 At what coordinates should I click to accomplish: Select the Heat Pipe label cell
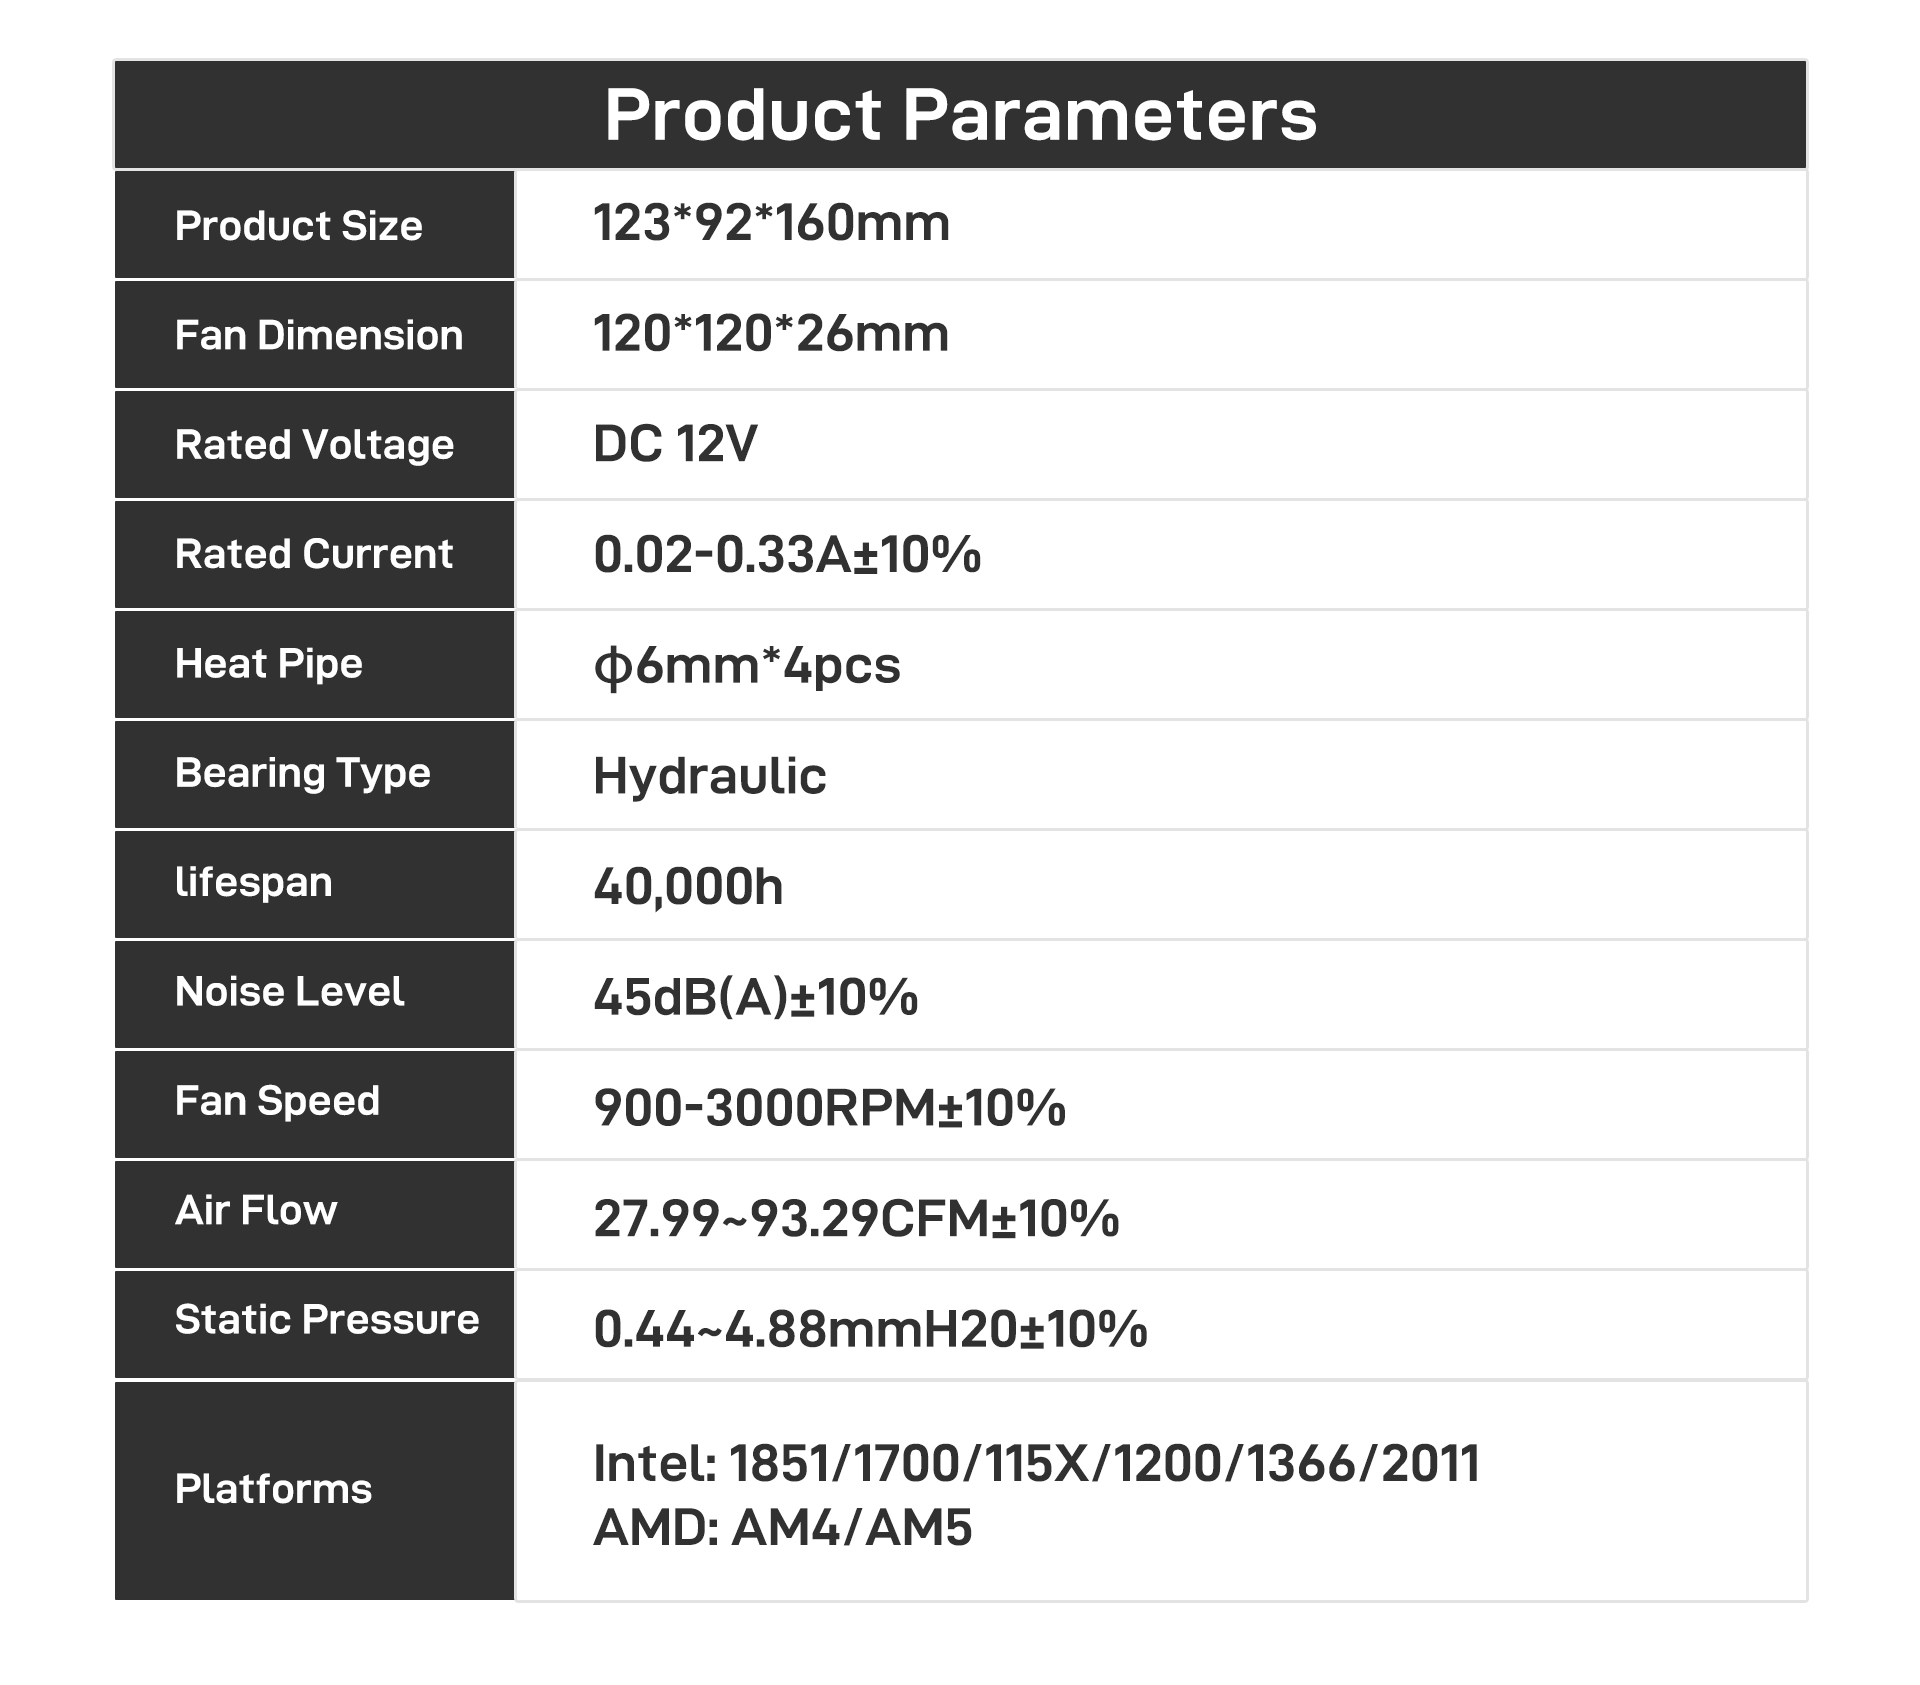pos(314,665)
